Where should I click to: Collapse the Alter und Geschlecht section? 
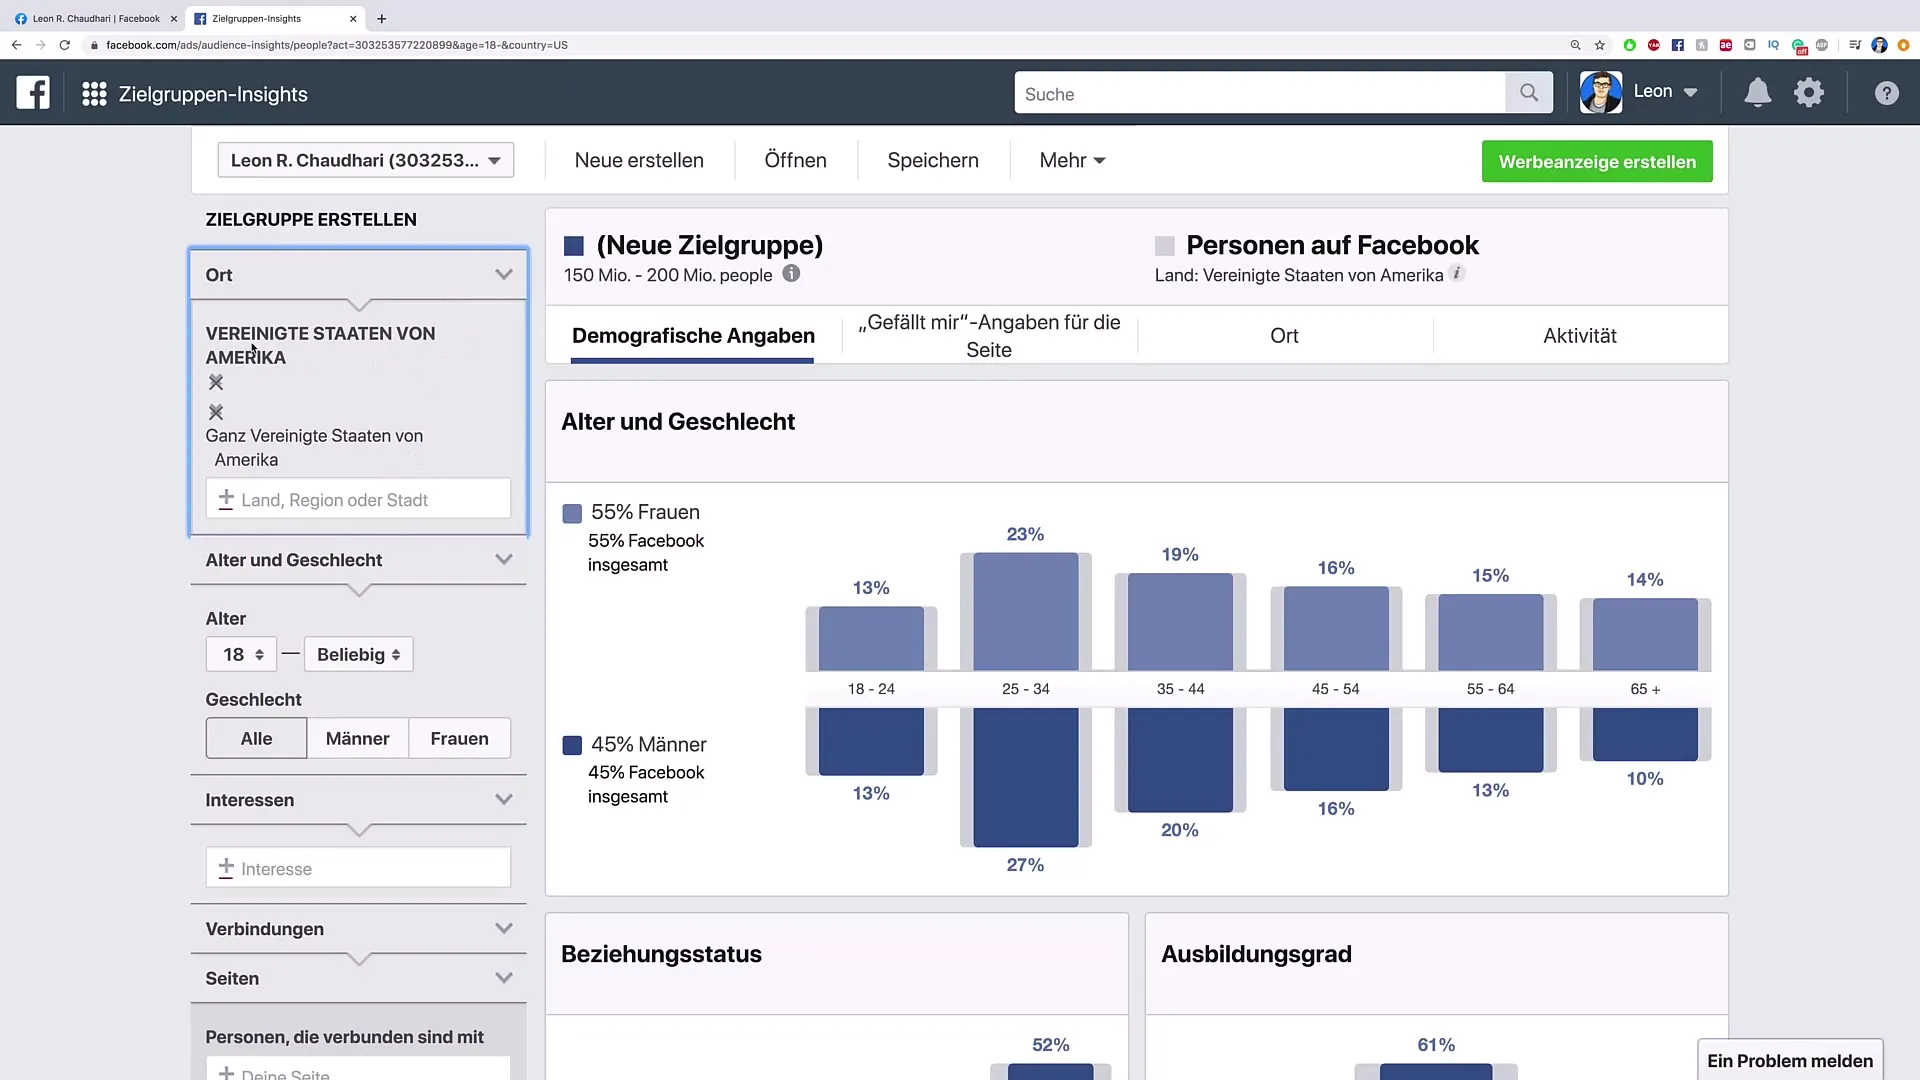(x=504, y=560)
